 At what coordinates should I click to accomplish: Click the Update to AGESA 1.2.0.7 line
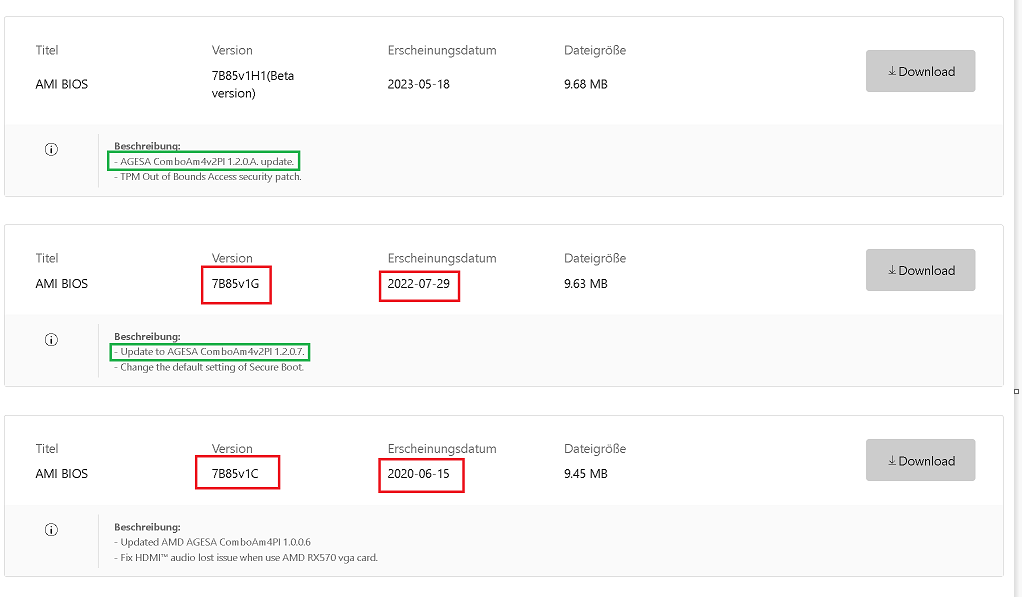pyautogui.click(x=210, y=352)
